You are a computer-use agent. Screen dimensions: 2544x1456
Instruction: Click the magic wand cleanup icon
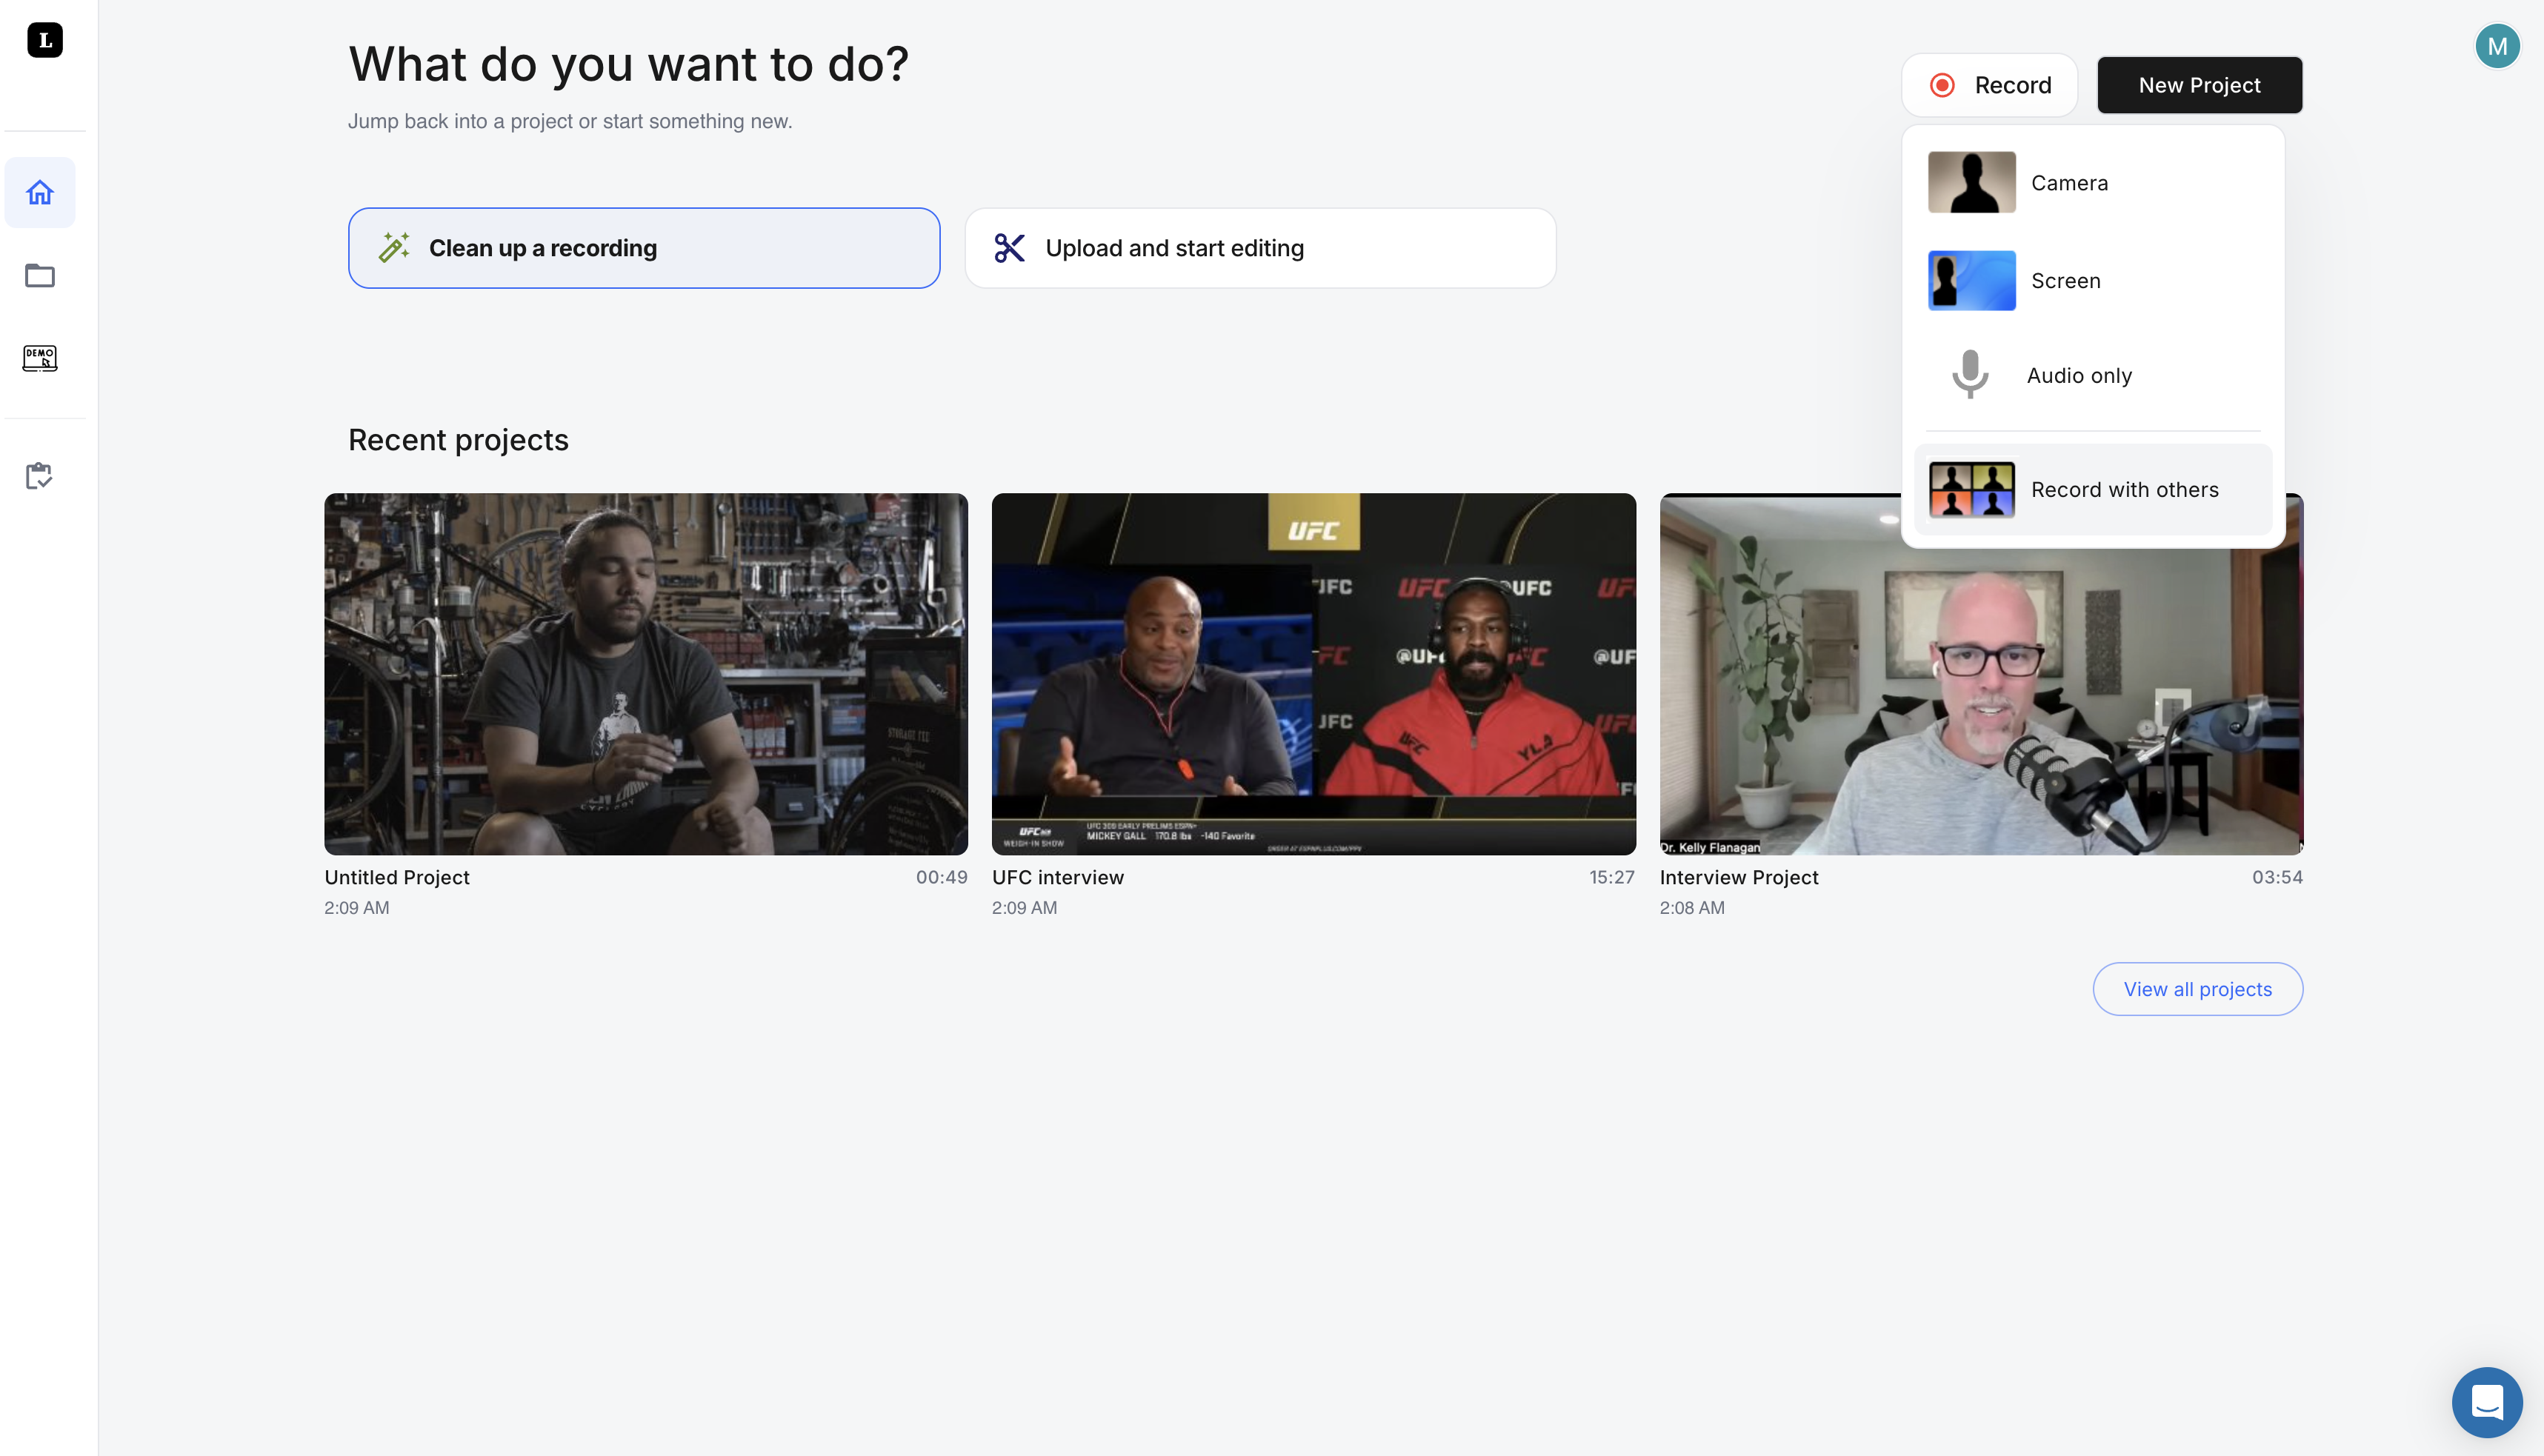click(x=394, y=248)
